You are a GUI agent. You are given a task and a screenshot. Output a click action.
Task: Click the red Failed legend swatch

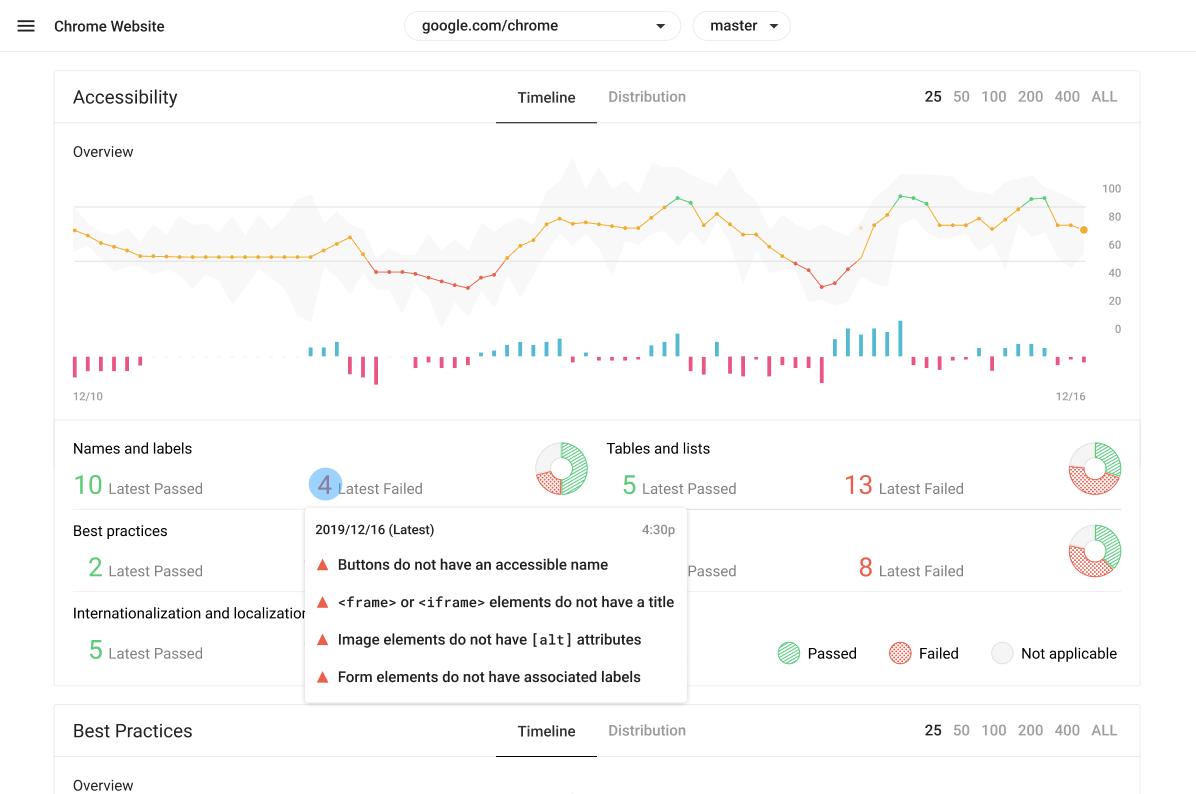pyautogui.click(x=900, y=653)
